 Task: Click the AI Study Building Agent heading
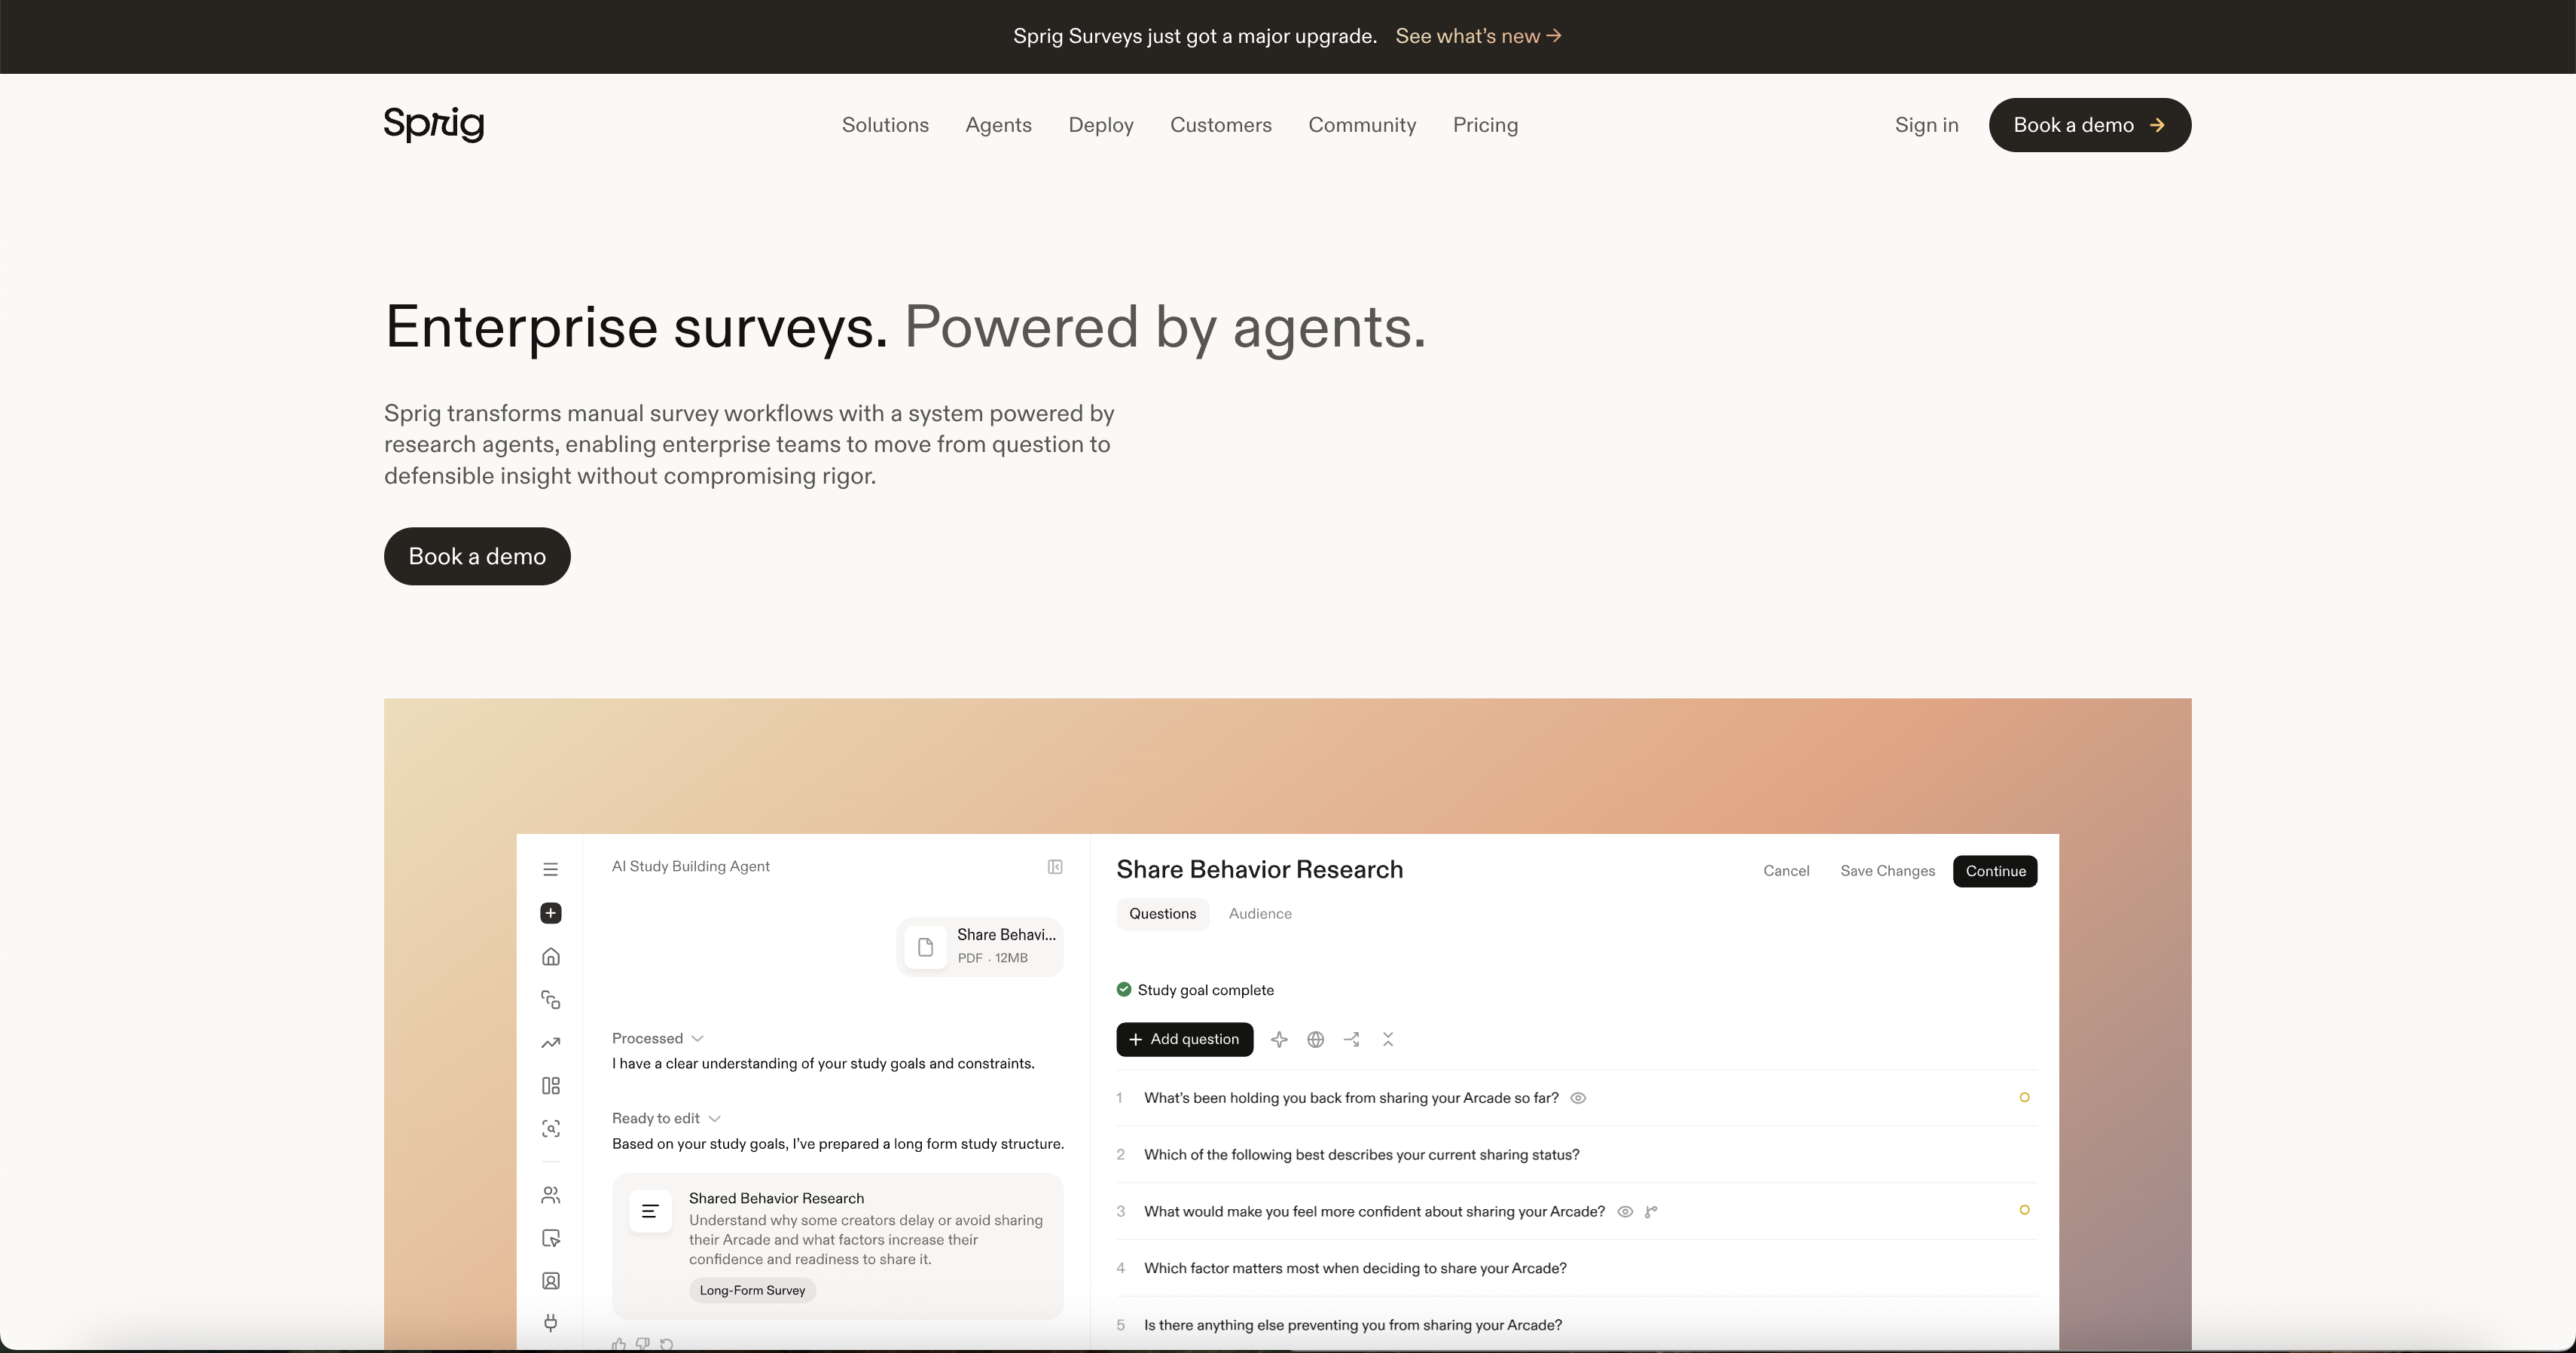click(x=690, y=867)
